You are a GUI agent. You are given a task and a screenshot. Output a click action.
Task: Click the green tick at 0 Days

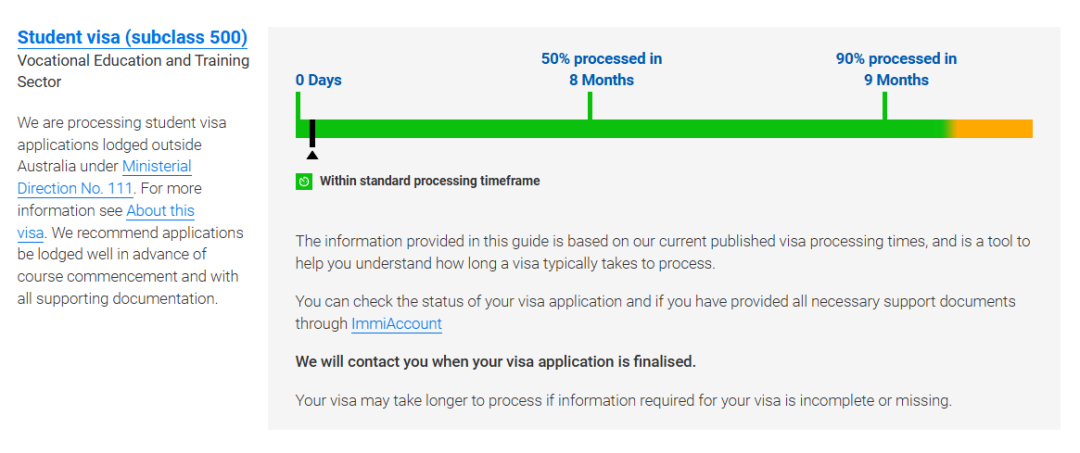pos(298,105)
